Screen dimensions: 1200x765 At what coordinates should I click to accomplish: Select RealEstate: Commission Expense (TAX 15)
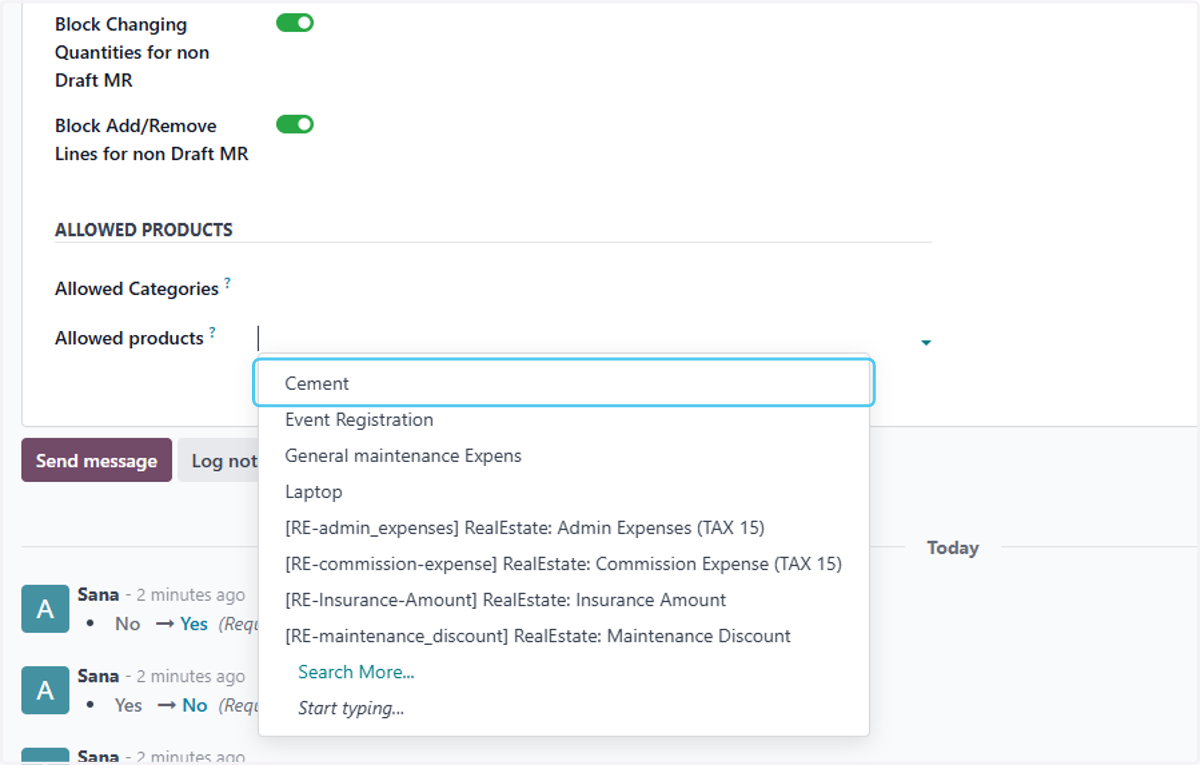pyautogui.click(x=564, y=564)
